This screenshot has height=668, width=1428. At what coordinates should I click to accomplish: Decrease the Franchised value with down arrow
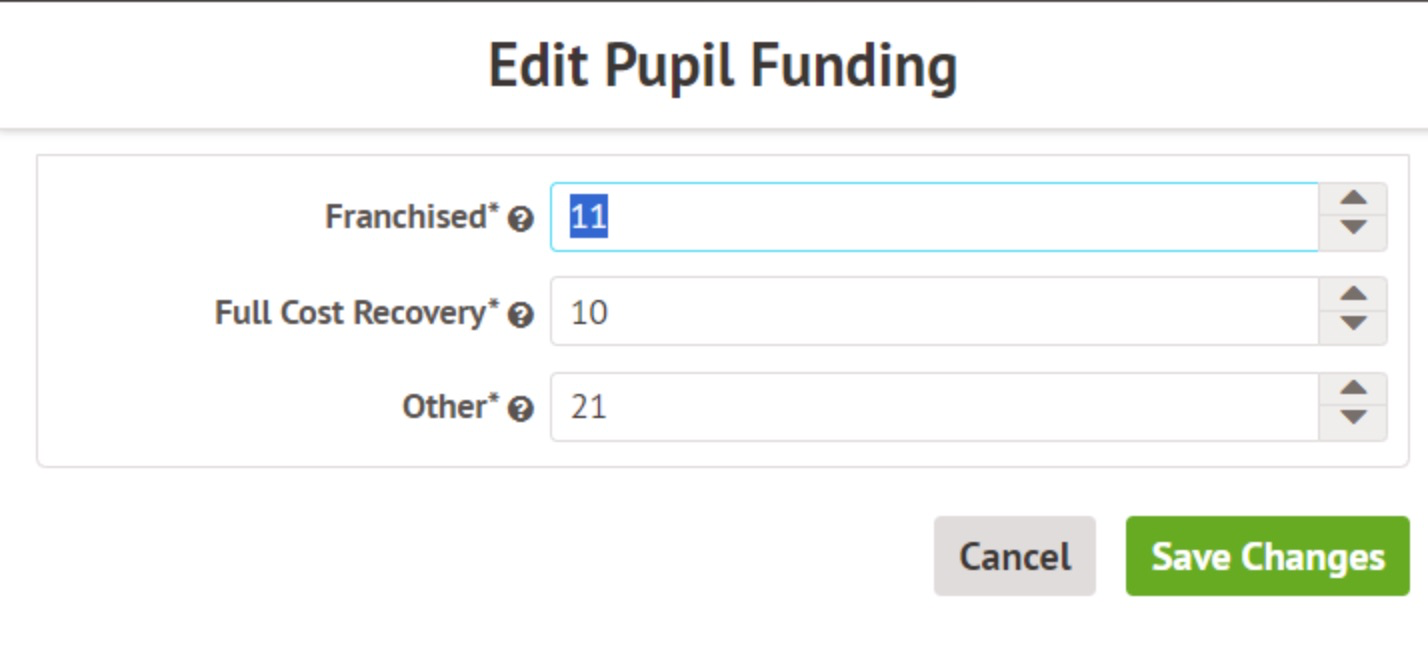coord(1353,229)
